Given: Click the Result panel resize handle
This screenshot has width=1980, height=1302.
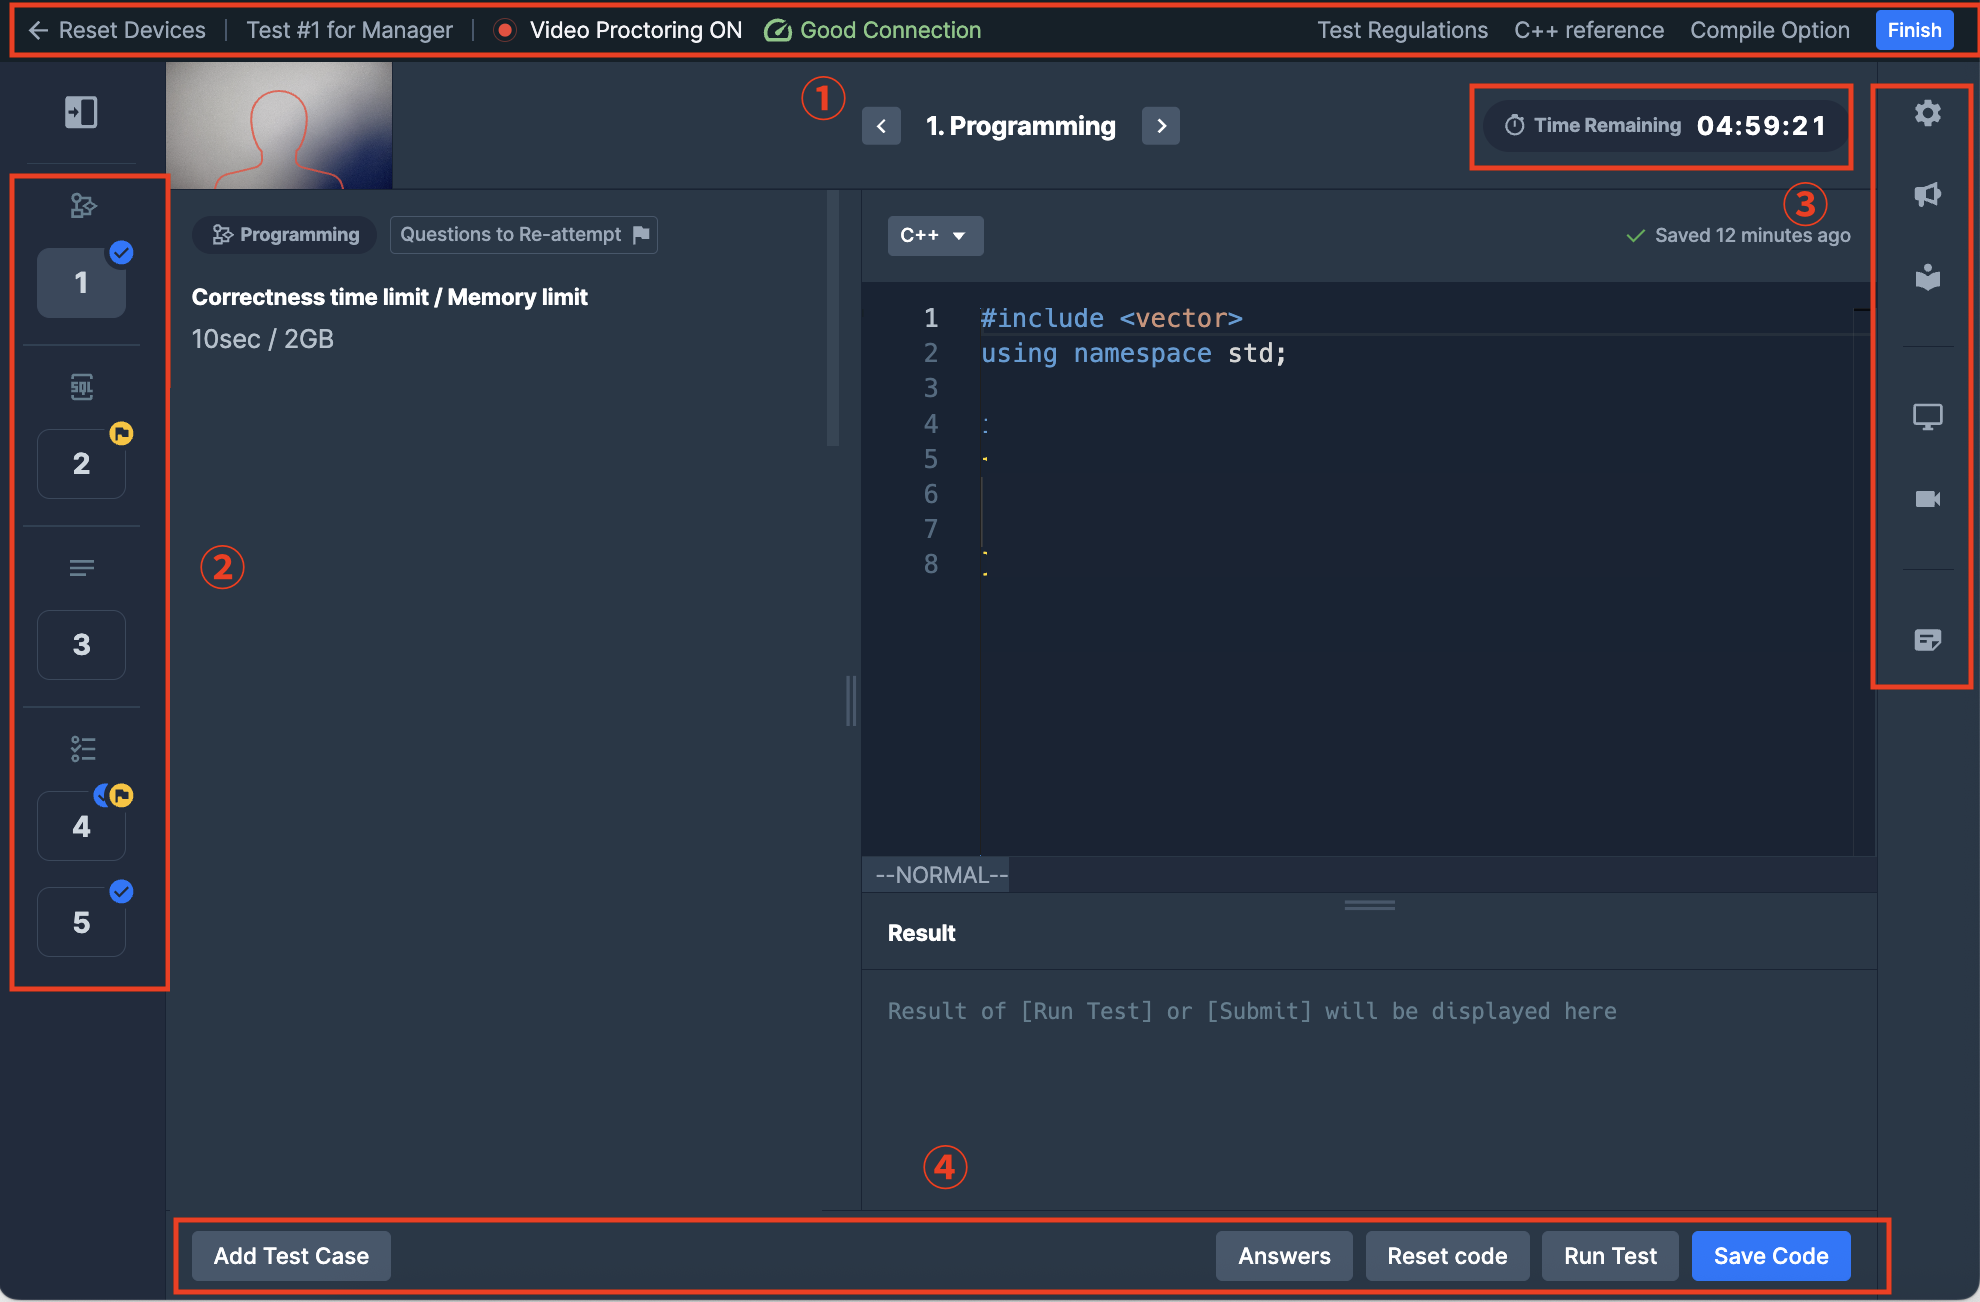Looking at the screenshot, I should pos(1369,905).
